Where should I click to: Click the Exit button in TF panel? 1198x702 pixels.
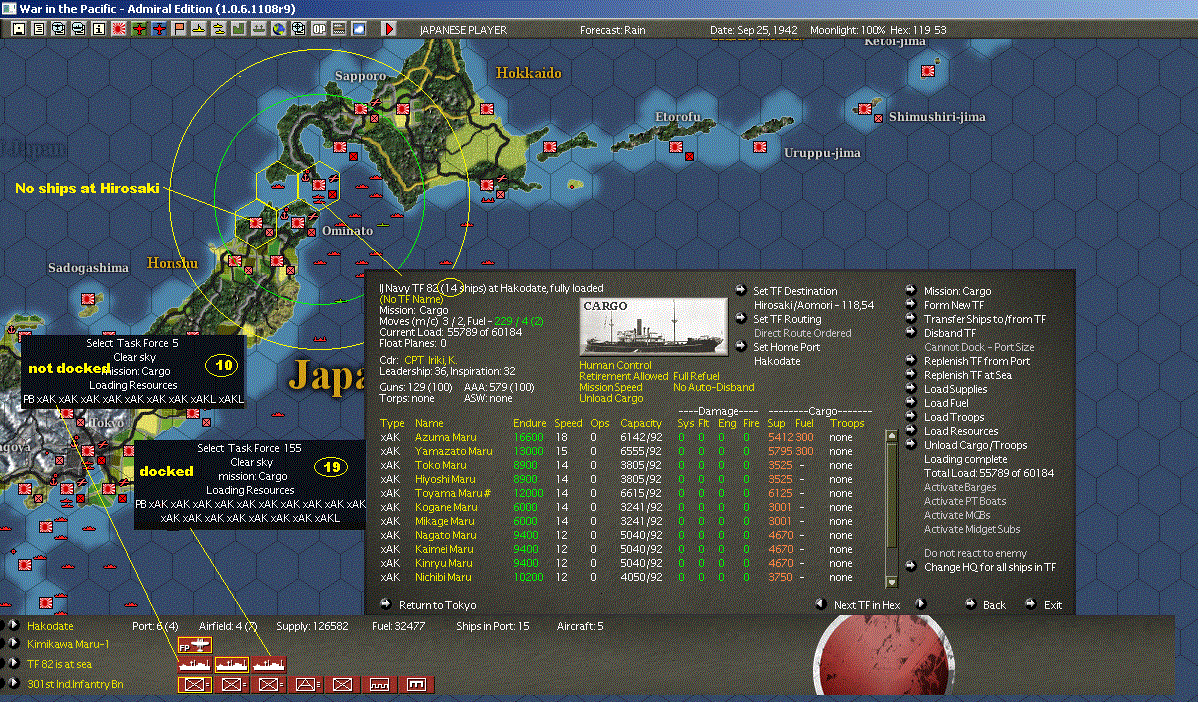pyautogui.click(x=1052, y=605)
